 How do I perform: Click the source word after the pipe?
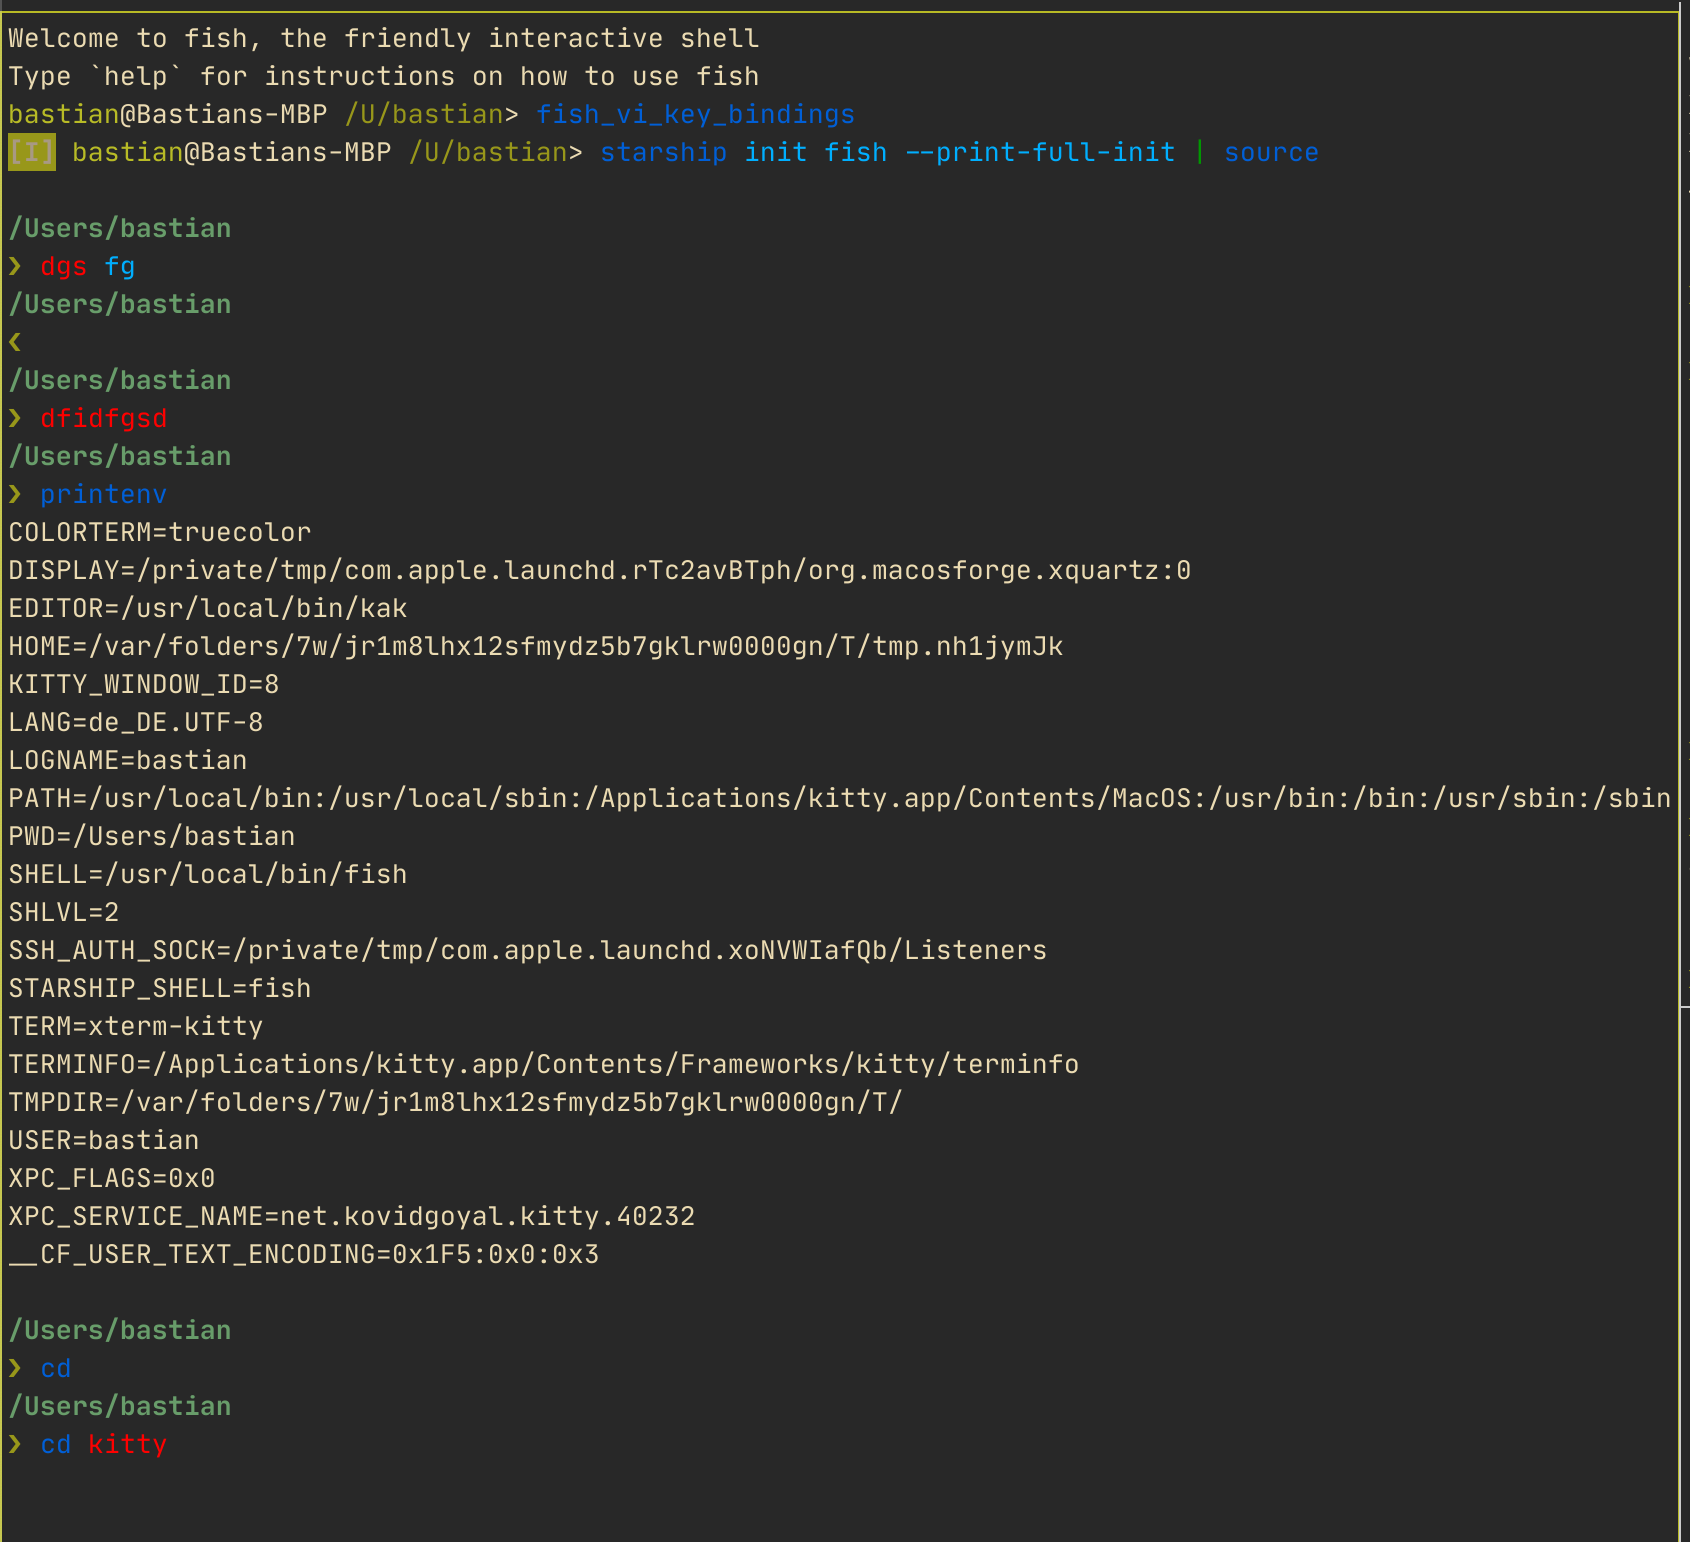click(x=1270, y=152)
